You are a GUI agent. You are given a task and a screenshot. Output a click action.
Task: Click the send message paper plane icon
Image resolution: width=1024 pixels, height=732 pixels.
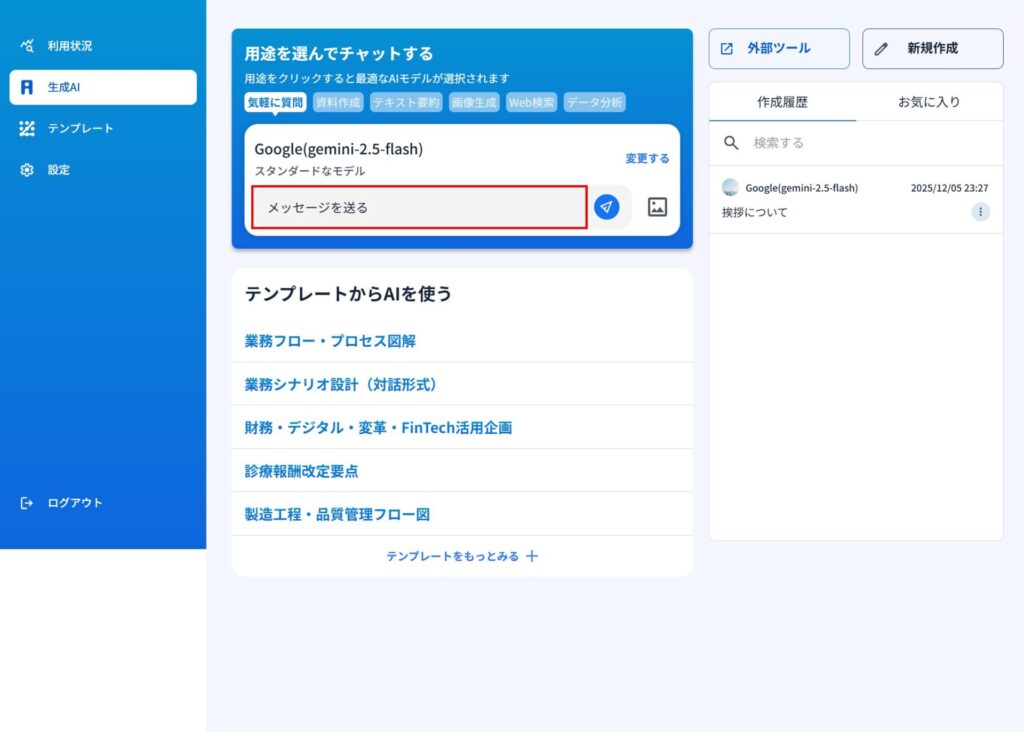[x=606, y=207]
